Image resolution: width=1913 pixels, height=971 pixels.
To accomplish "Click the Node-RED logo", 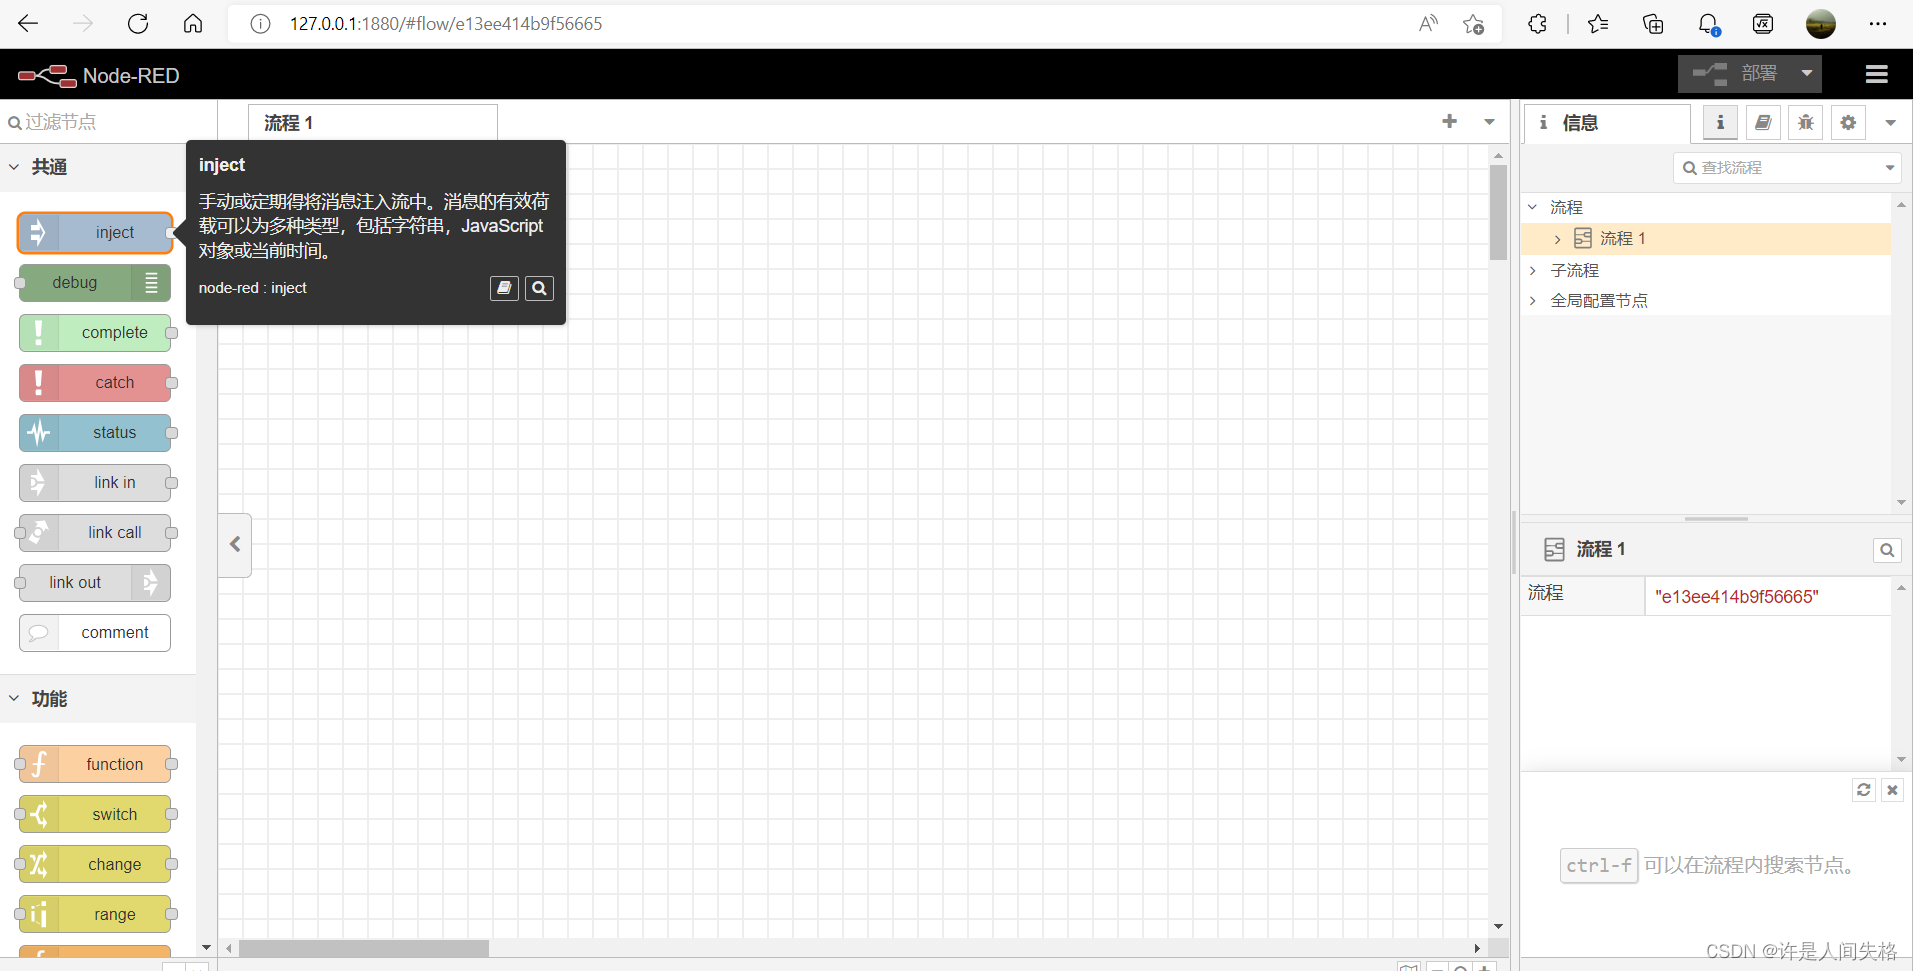I will tap(98, 75).
